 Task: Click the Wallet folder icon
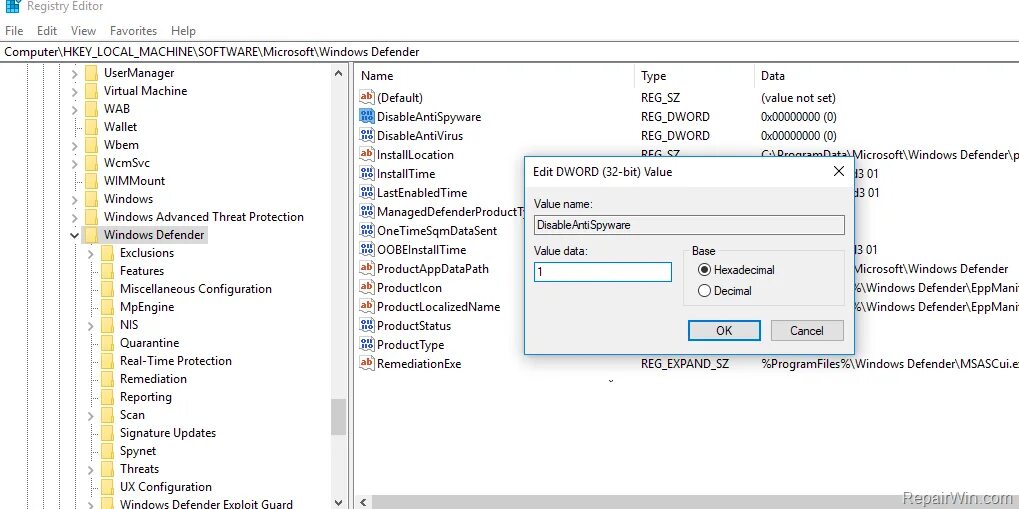click(x=91, y=127)
